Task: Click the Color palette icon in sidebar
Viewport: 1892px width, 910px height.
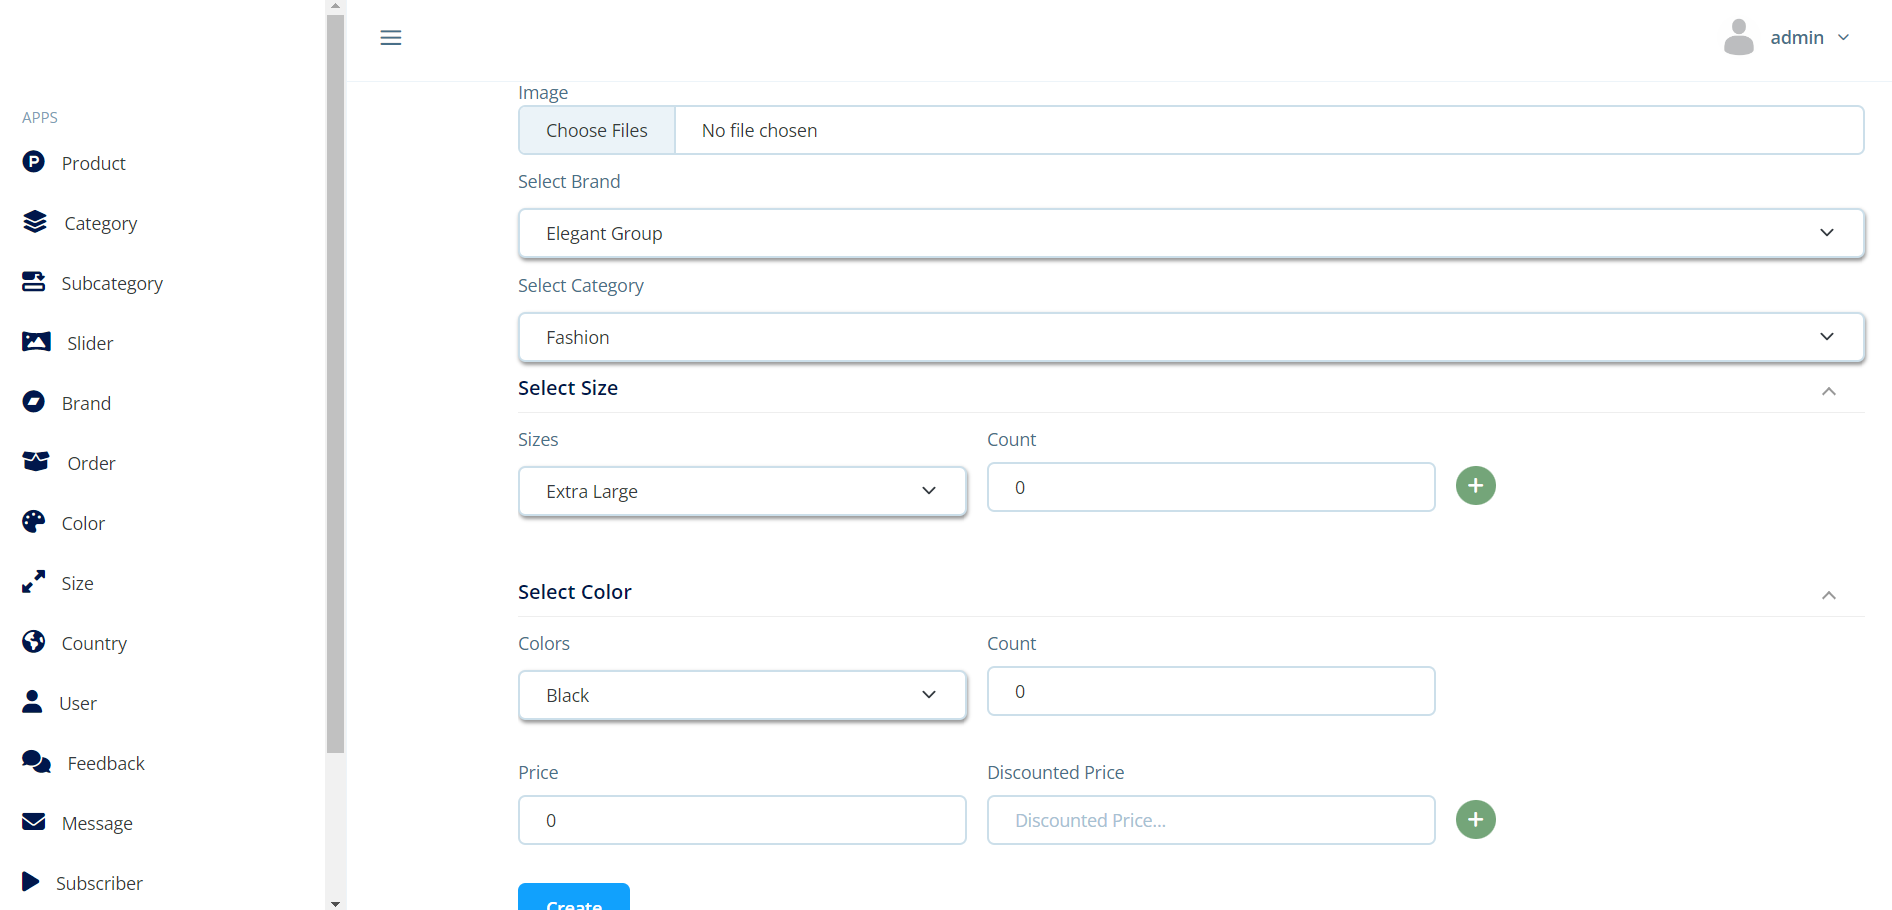Action: coord(34,522)
